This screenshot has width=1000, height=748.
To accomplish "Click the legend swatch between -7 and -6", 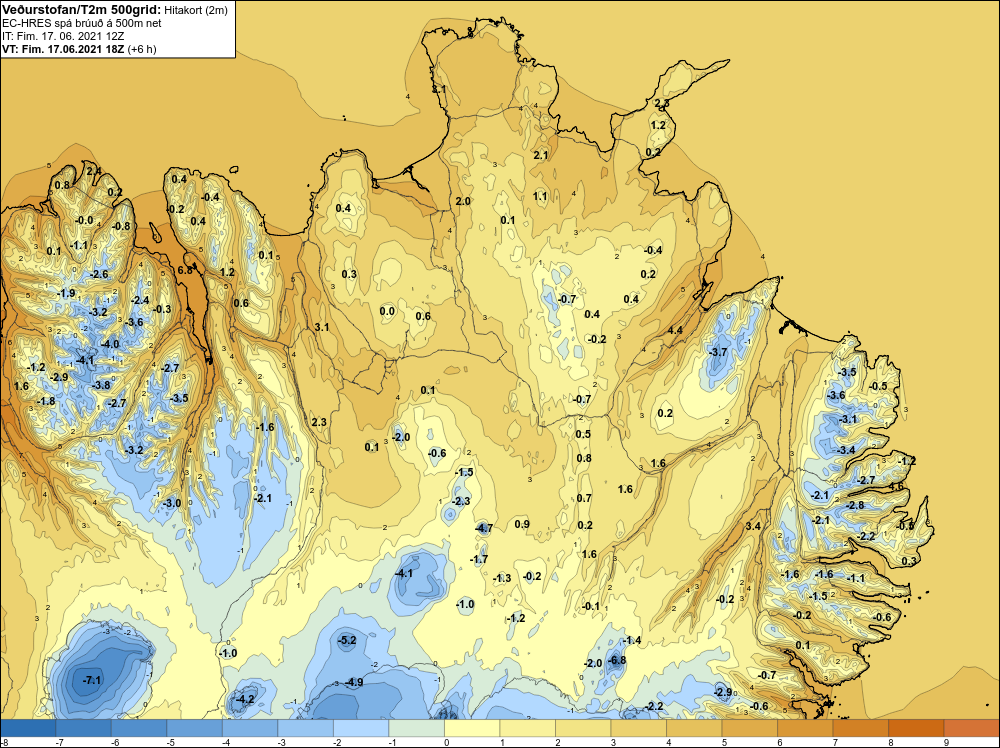I will tap(84, 728).
